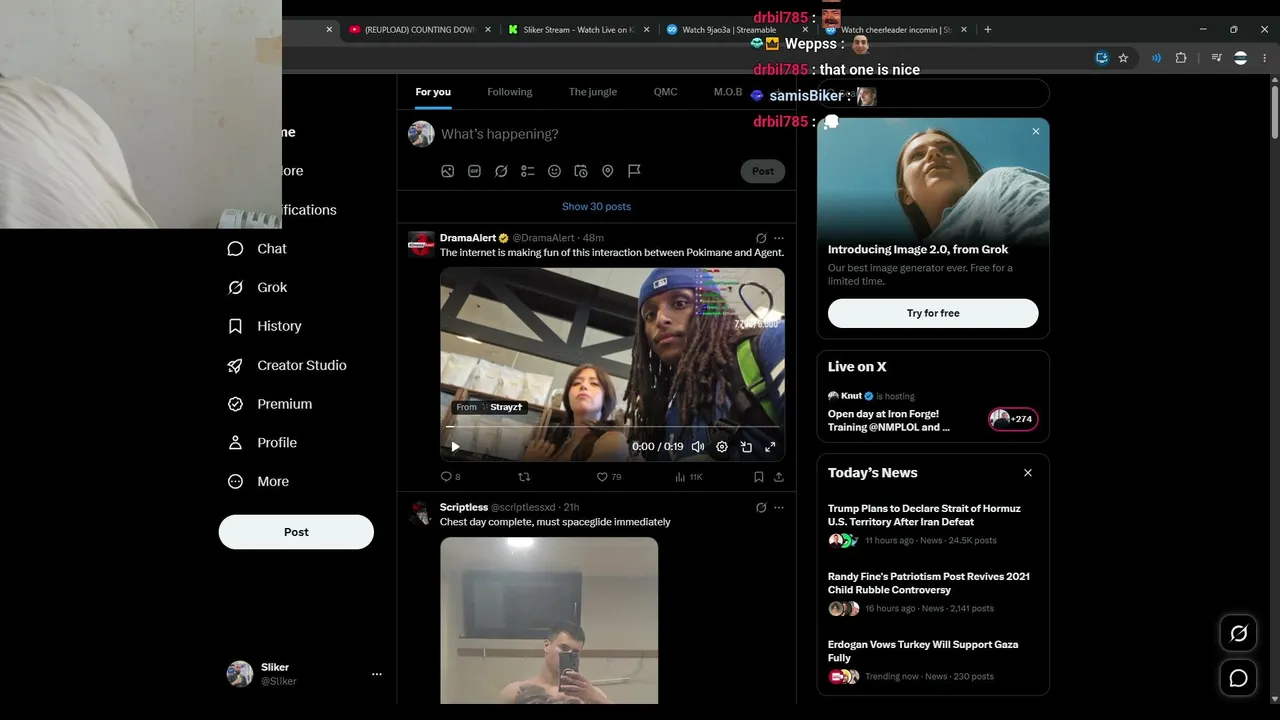Add media image icon in compose box
The width and height of the screenshot is (1280, 720).
pos(448,171)
